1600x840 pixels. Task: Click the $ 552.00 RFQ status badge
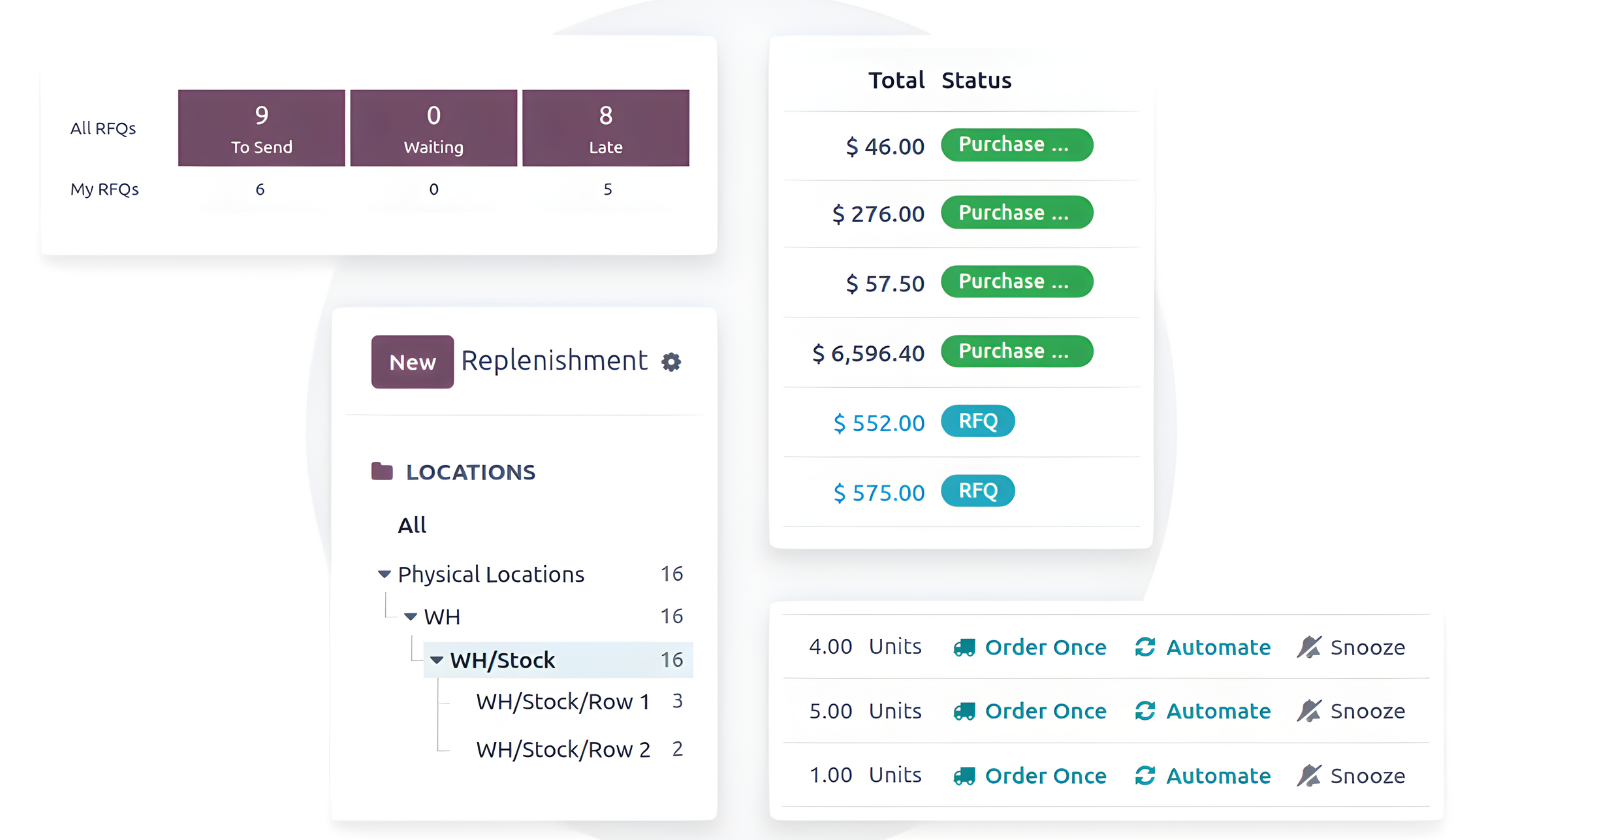click(x=977, y=422)
